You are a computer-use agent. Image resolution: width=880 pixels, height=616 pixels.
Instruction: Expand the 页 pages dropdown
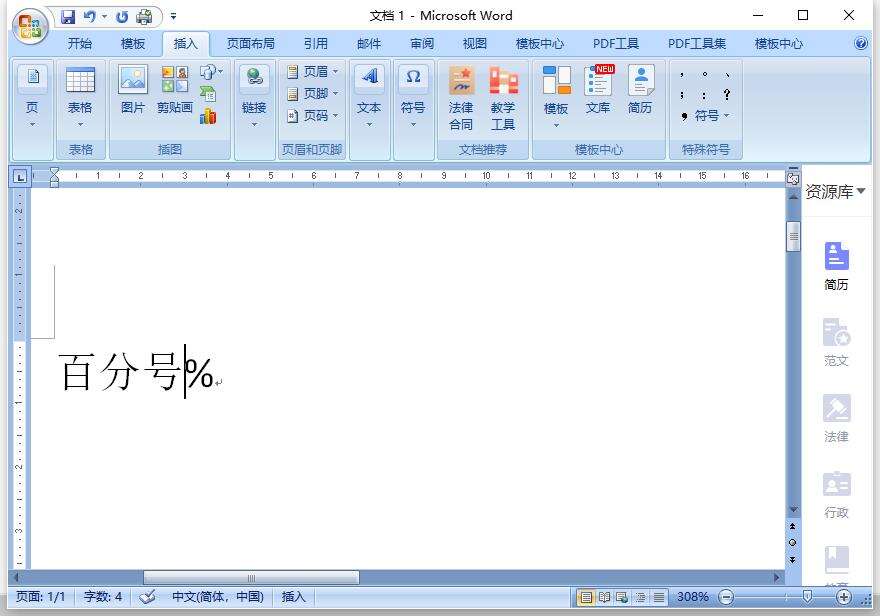(33, 124)
